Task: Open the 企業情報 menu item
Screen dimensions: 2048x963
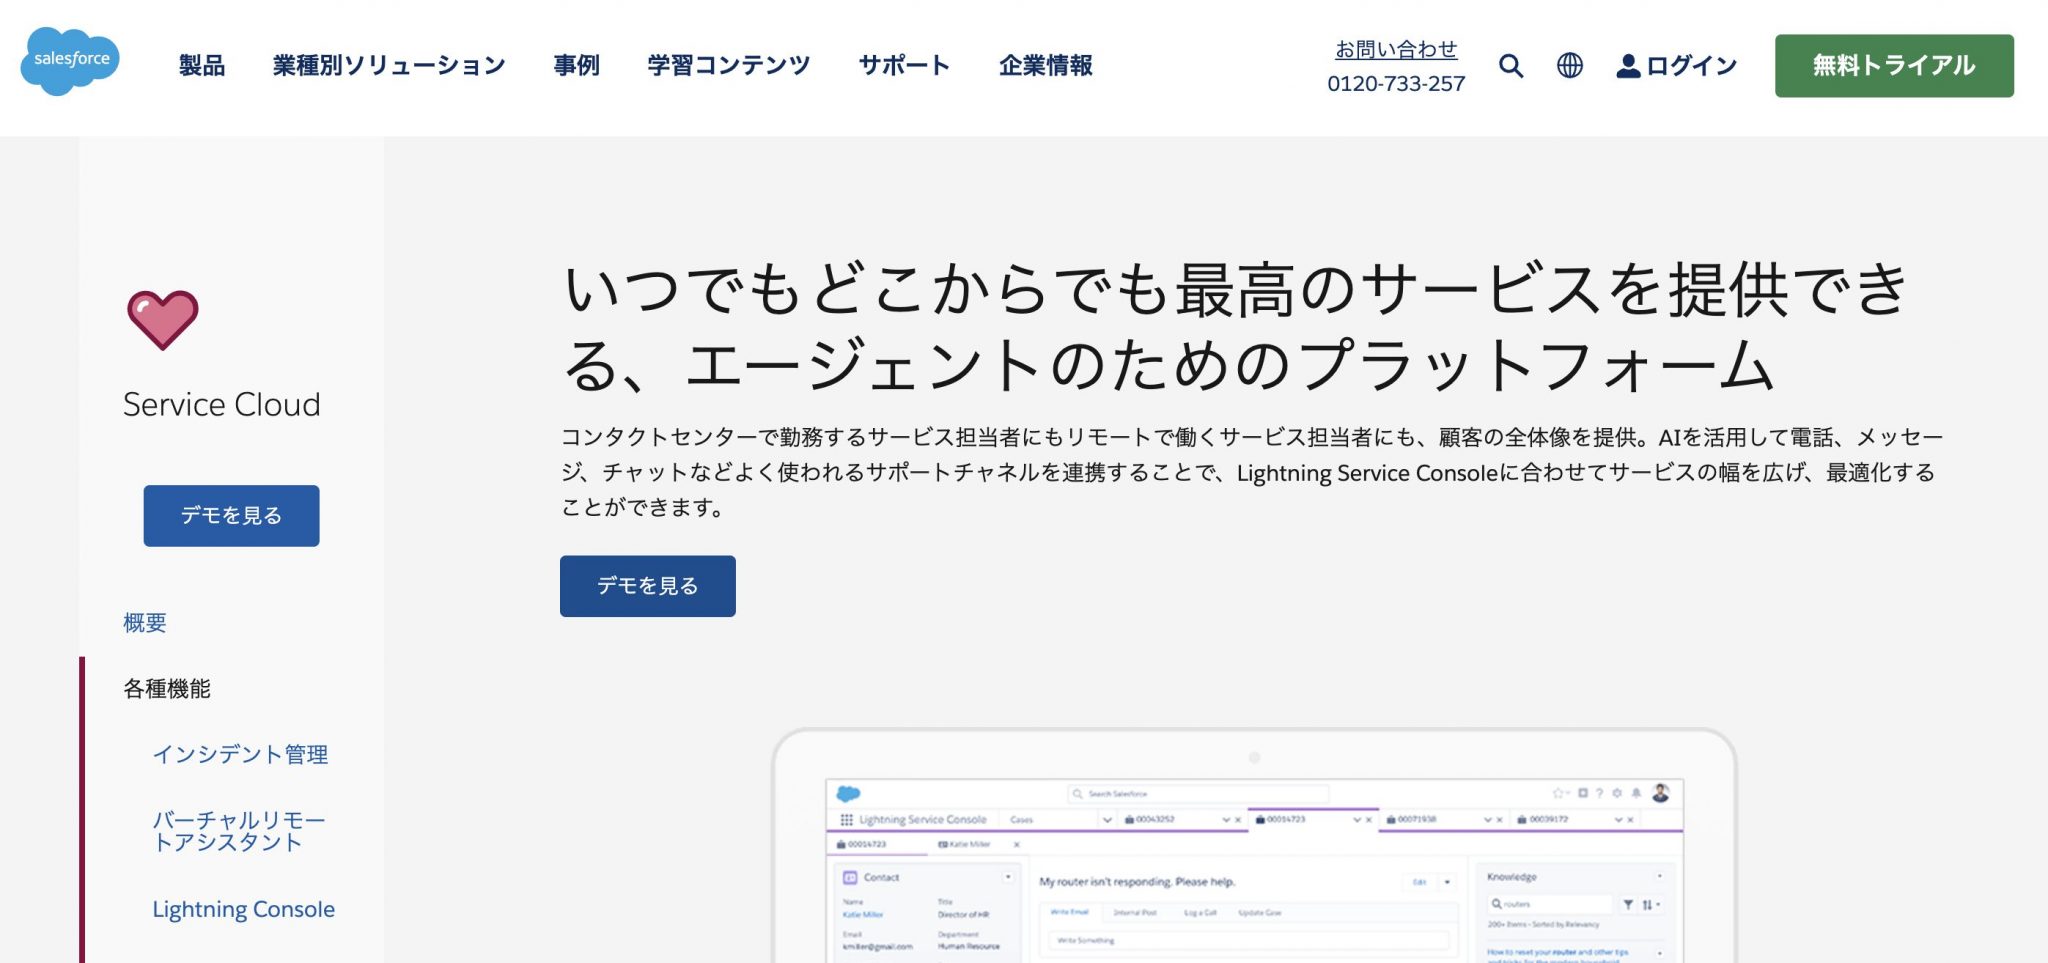Action: pos(1045,65)
